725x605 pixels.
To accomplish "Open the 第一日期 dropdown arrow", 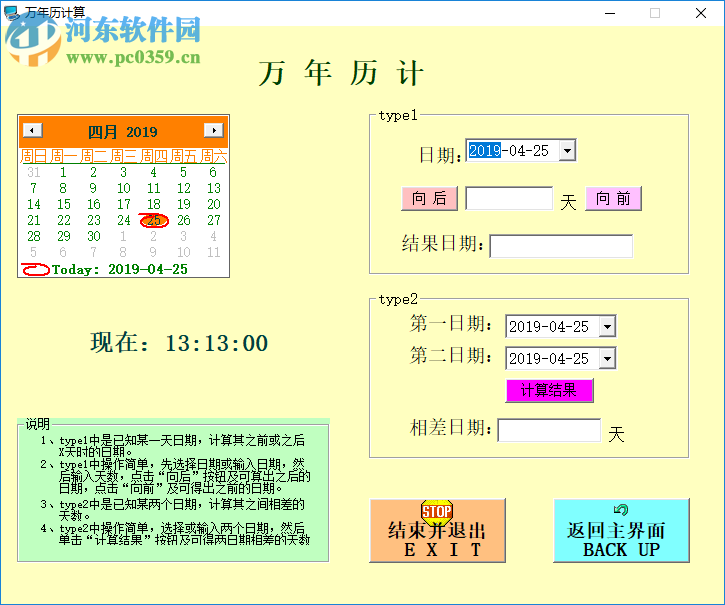I will (607, 327).
